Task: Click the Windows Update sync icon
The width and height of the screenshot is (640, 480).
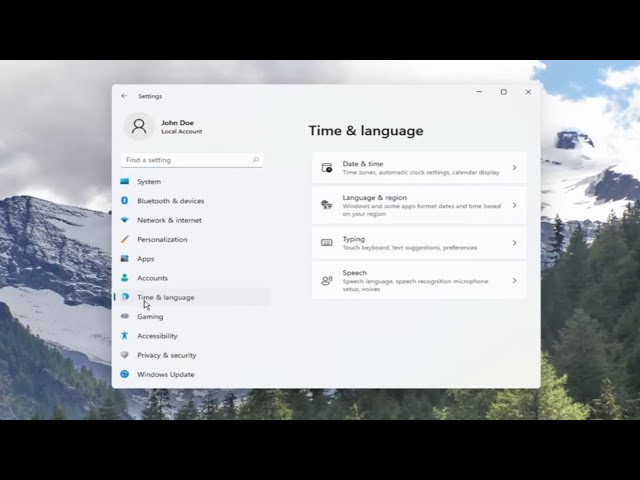Action: [x=125, y=374]
